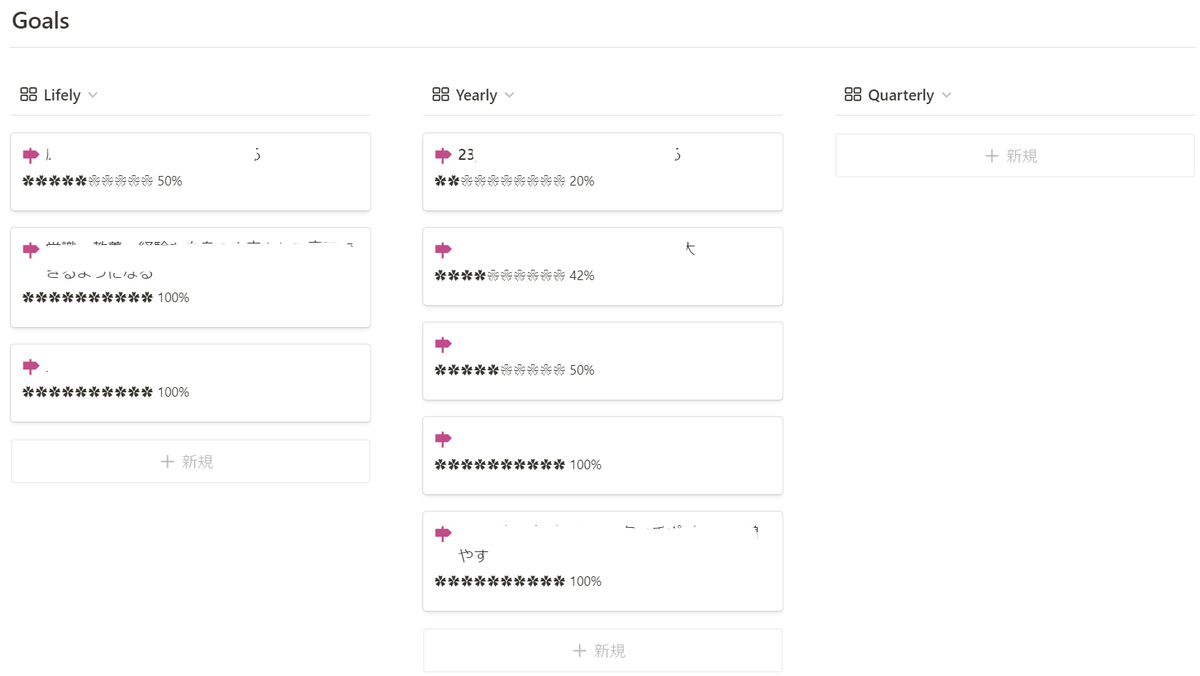Viewport: 1200px width, 676px height.
Task: Add a new item under Yearly with 新規
Action: click(602, 650)
